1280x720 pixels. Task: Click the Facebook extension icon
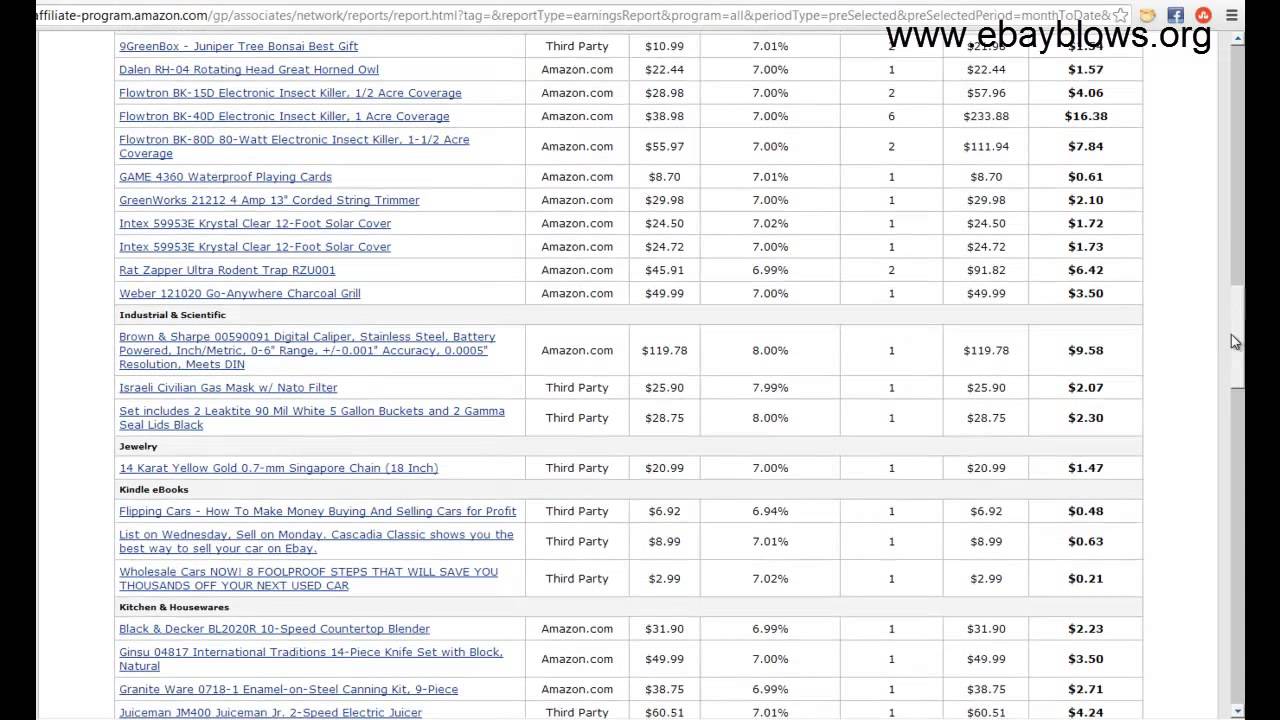point(1176,15)
